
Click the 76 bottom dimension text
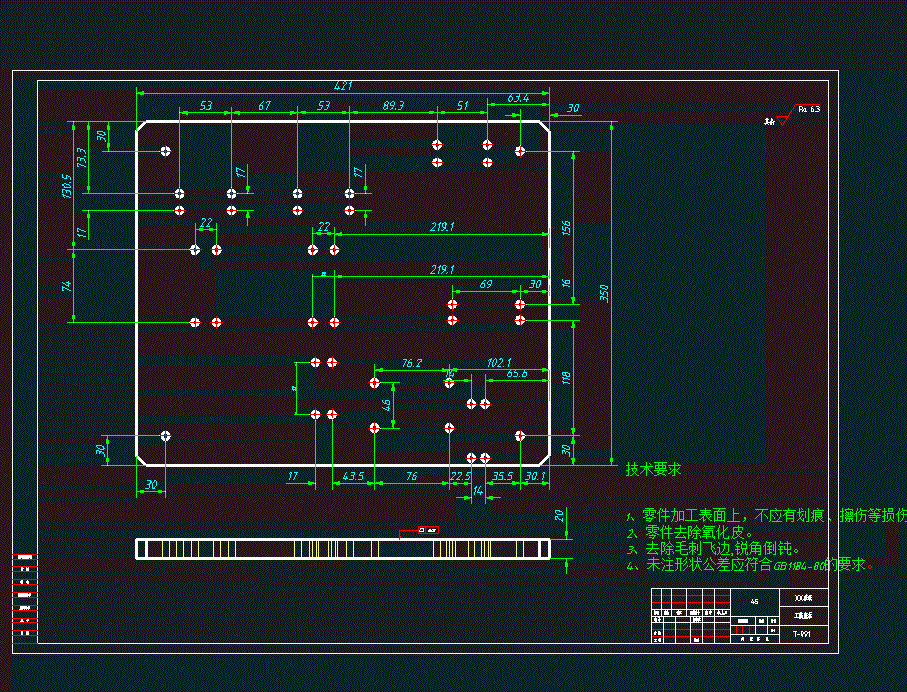point(411,476)
